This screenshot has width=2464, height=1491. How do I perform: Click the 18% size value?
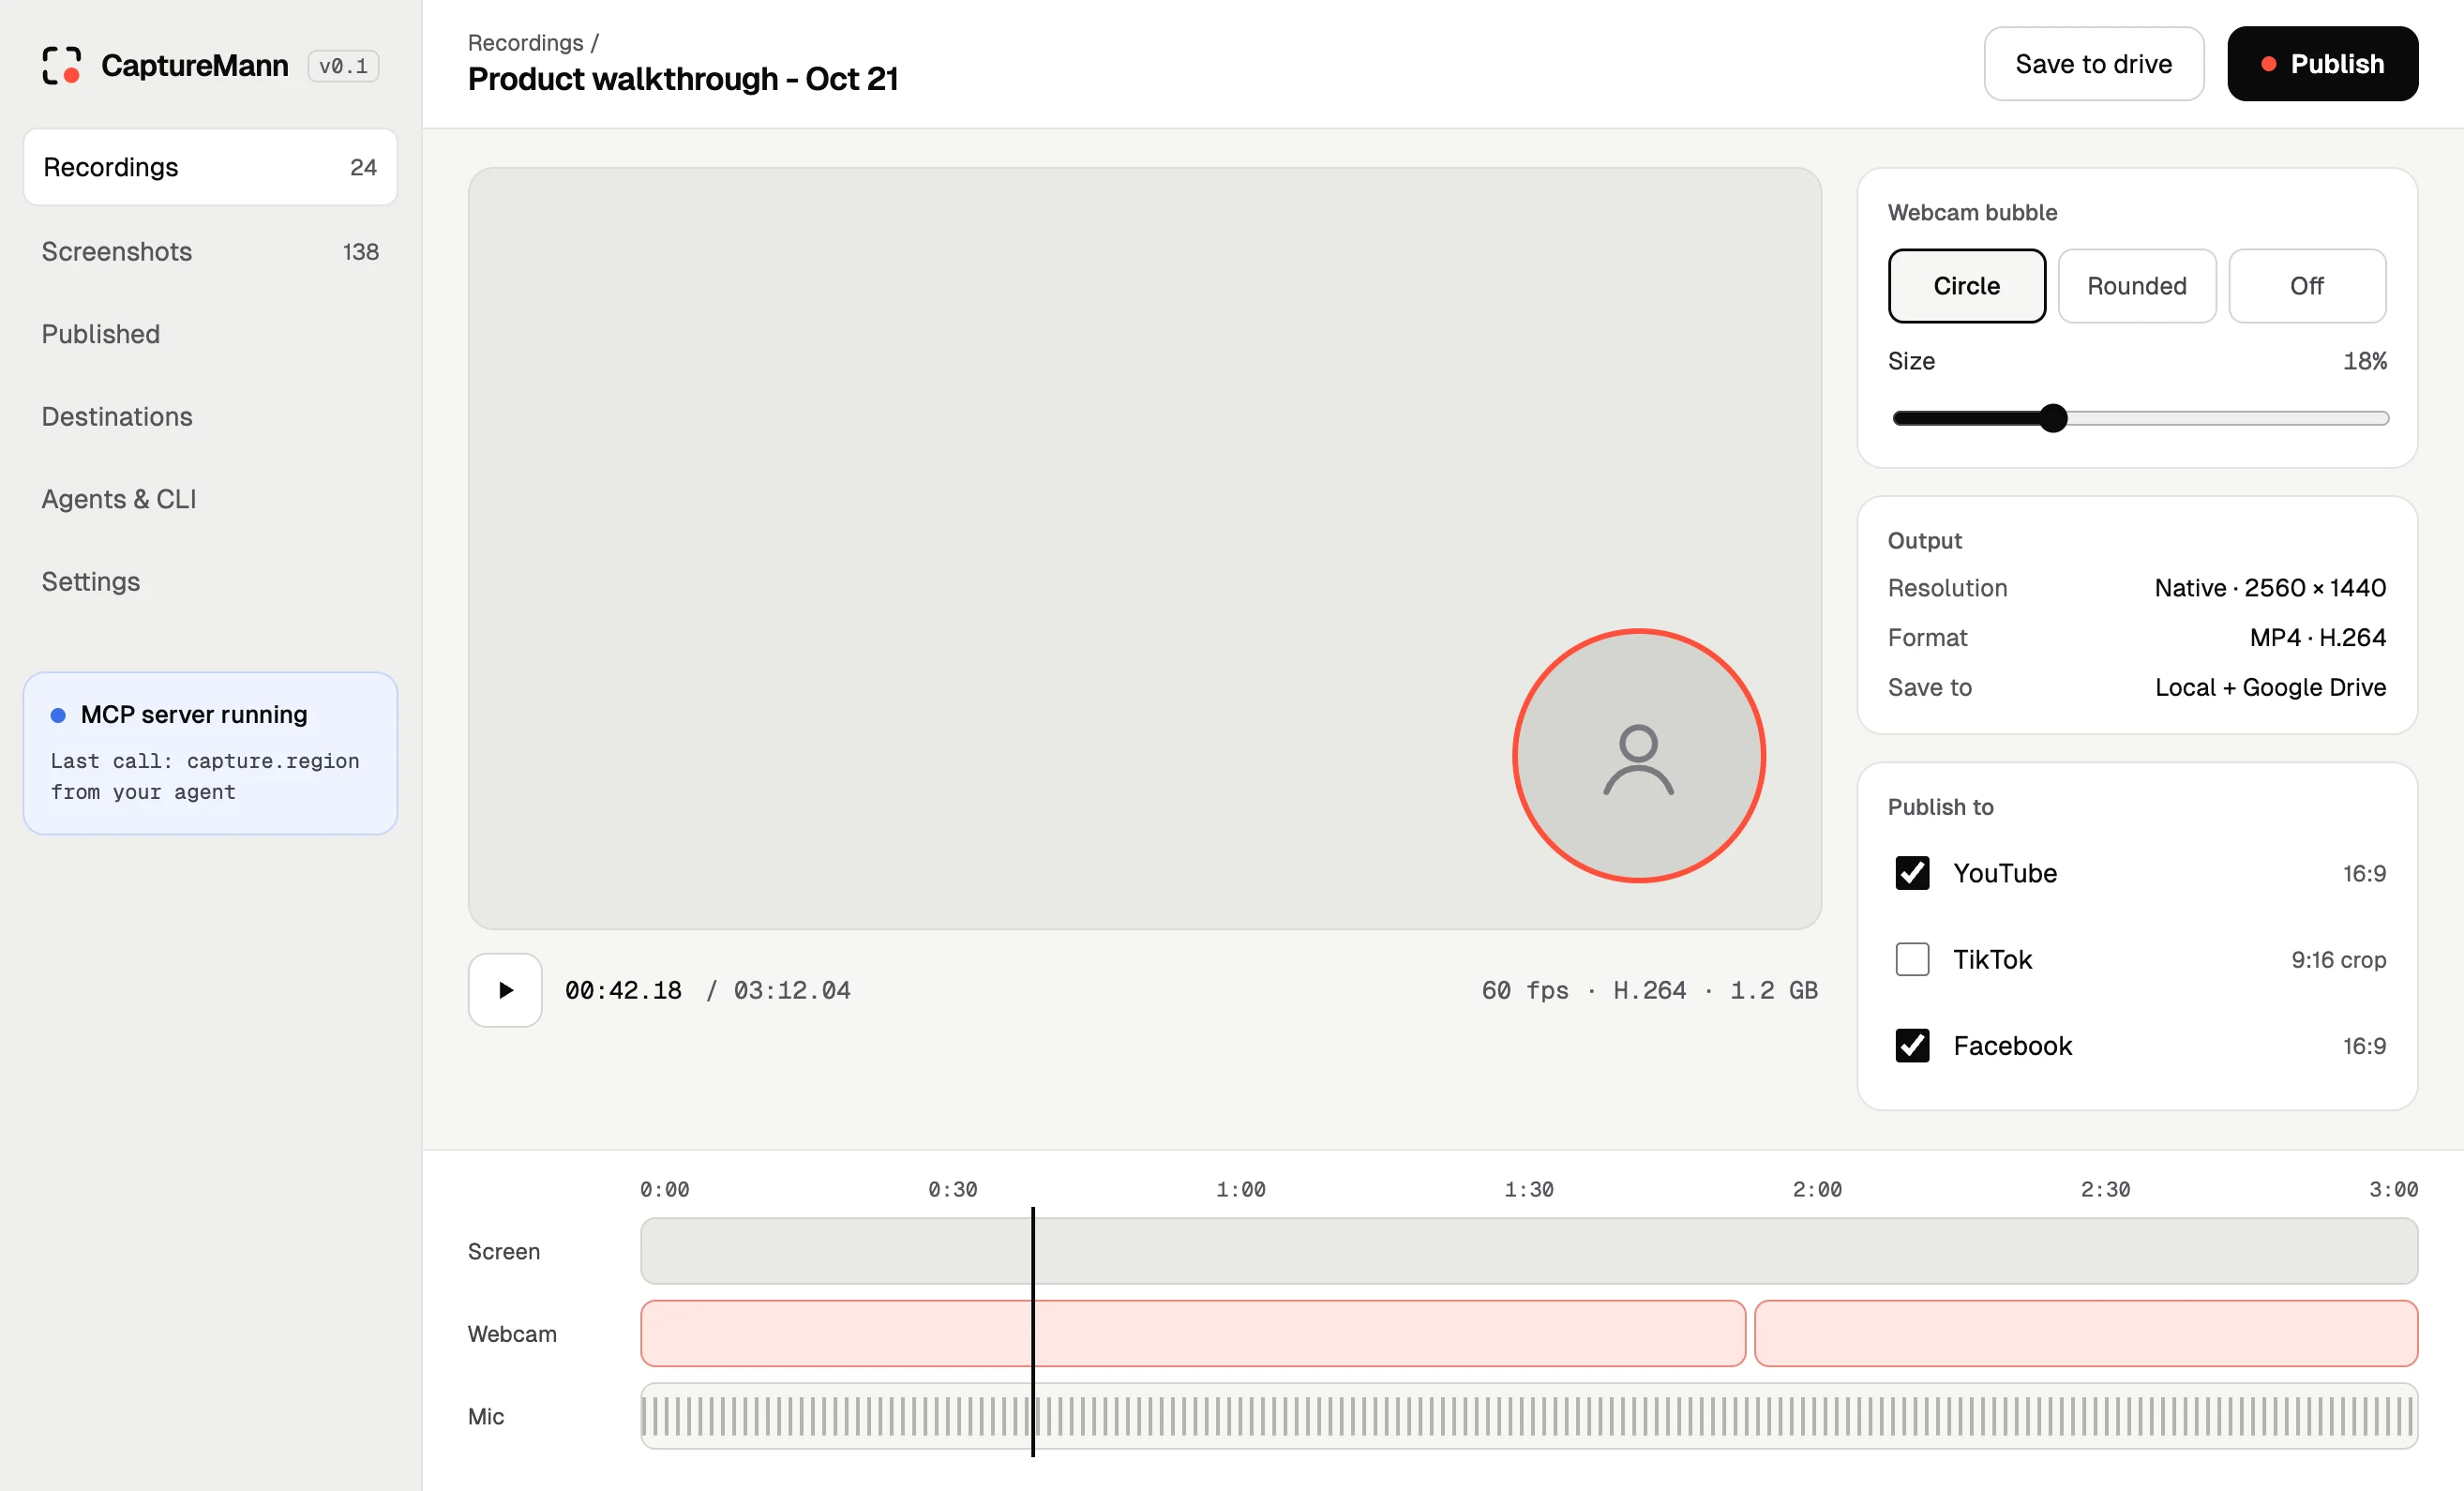[x=2364, y=361]
